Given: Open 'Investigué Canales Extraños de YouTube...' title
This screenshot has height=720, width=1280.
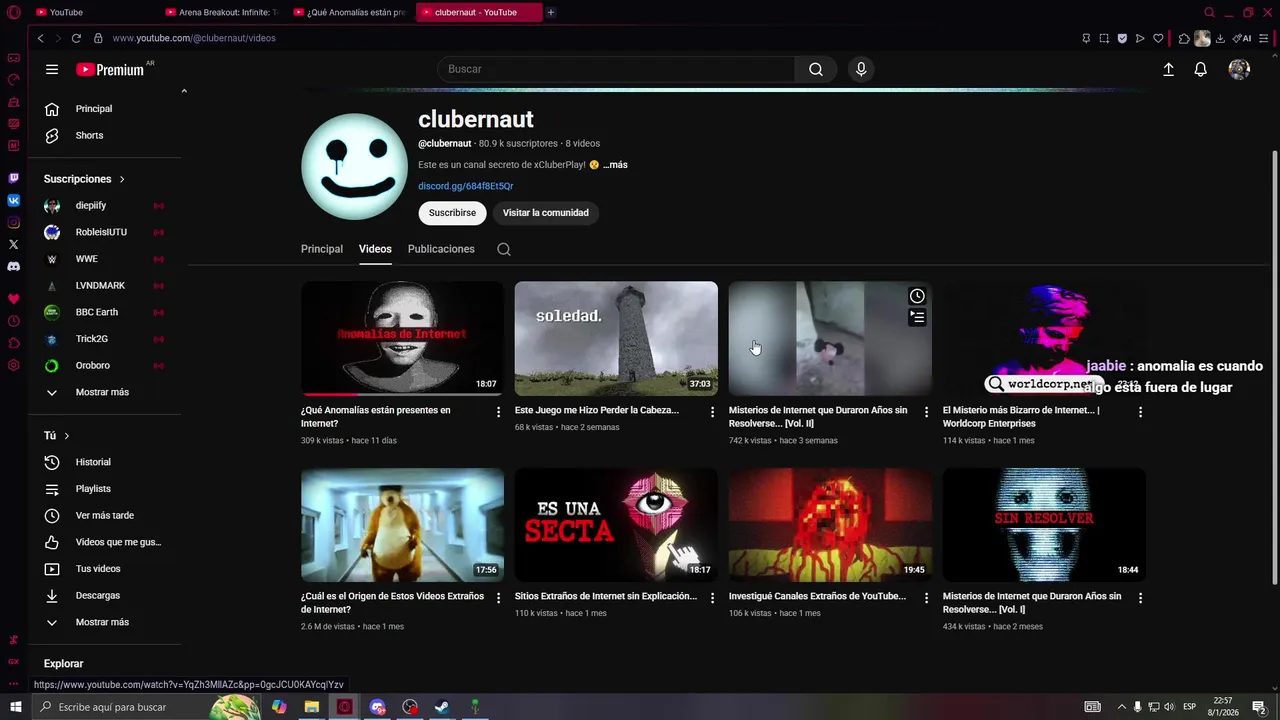Looking at the screenshot, I should pos(817,596).
